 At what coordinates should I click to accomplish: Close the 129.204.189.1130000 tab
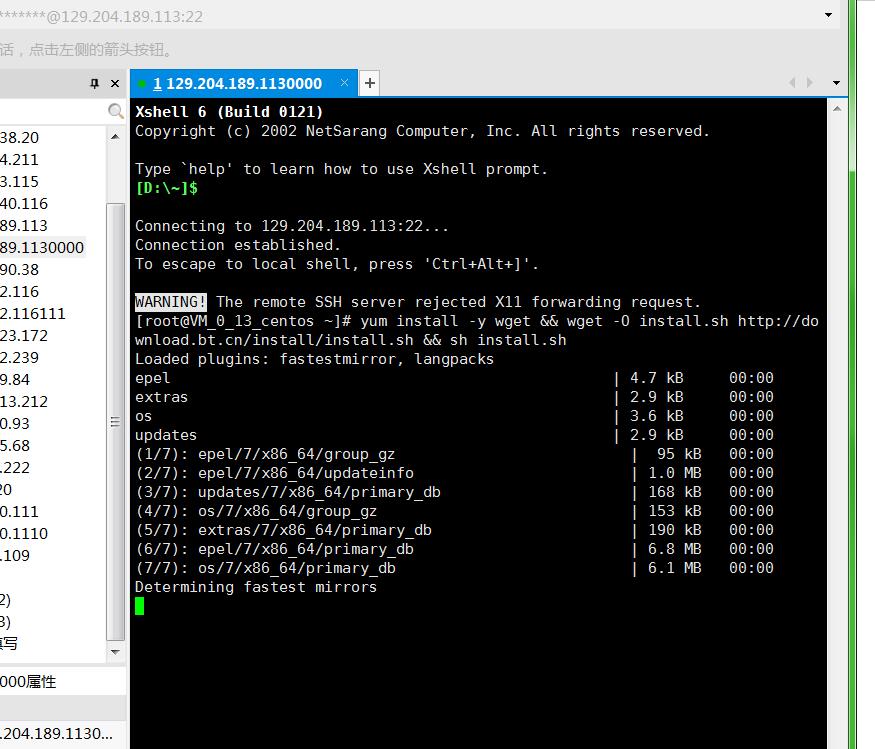click(345, 83)
